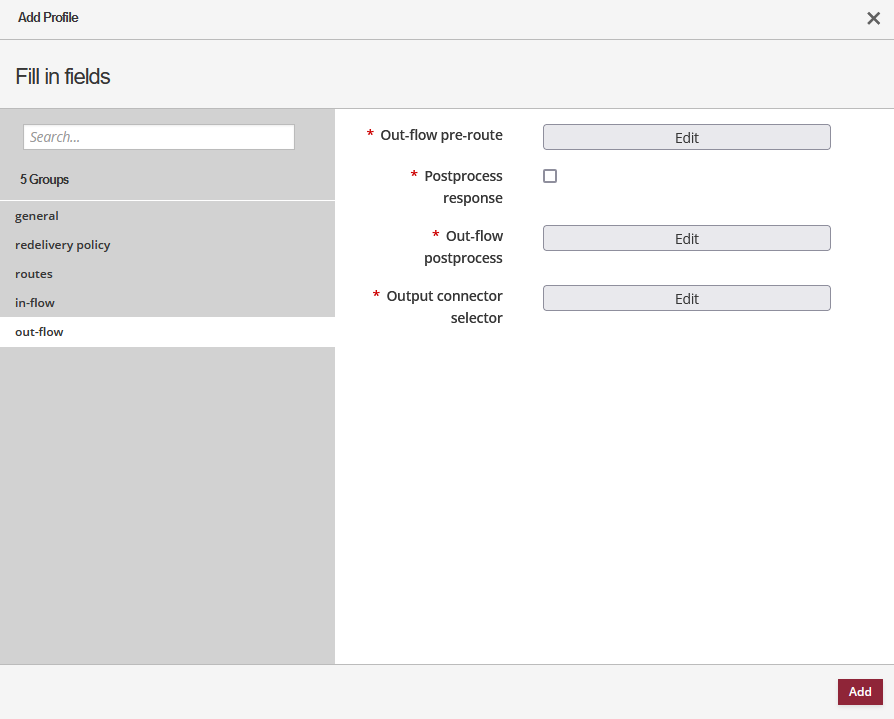This screenshot has height=719, width=894.
Task: Click the Fill in fields heading
Action: pos(63,76)
